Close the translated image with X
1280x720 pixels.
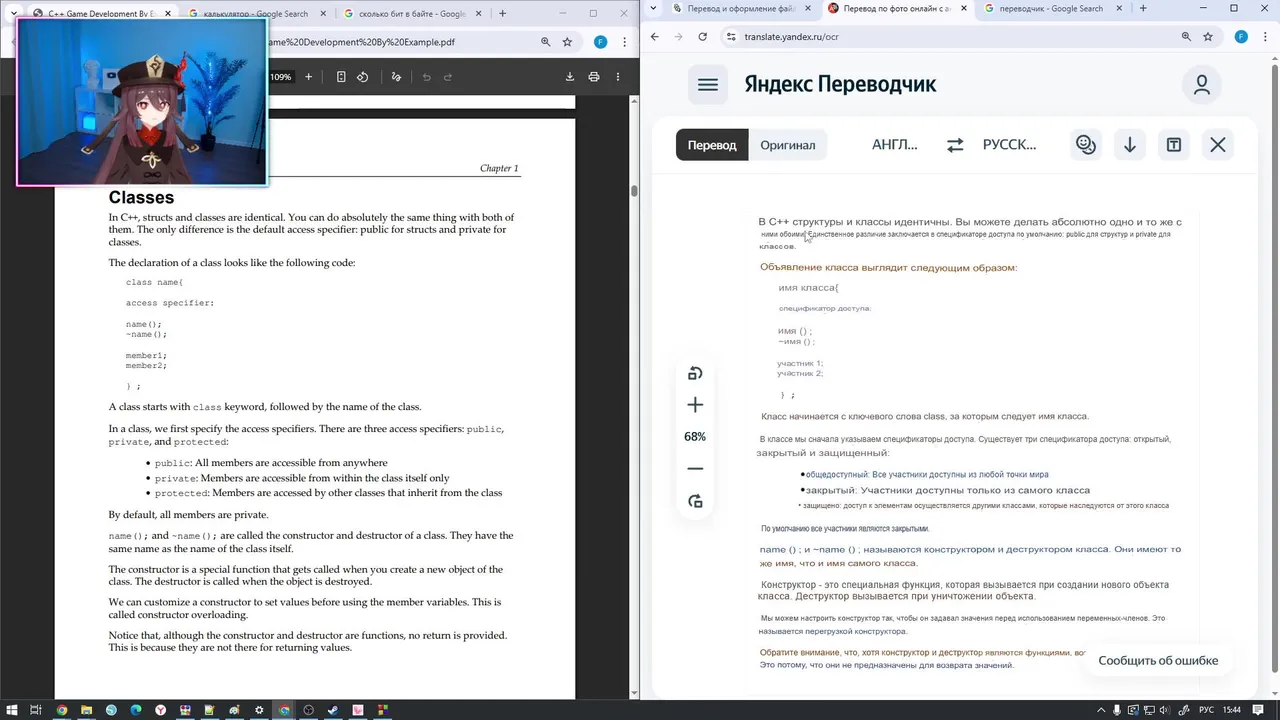[1218, 145]
